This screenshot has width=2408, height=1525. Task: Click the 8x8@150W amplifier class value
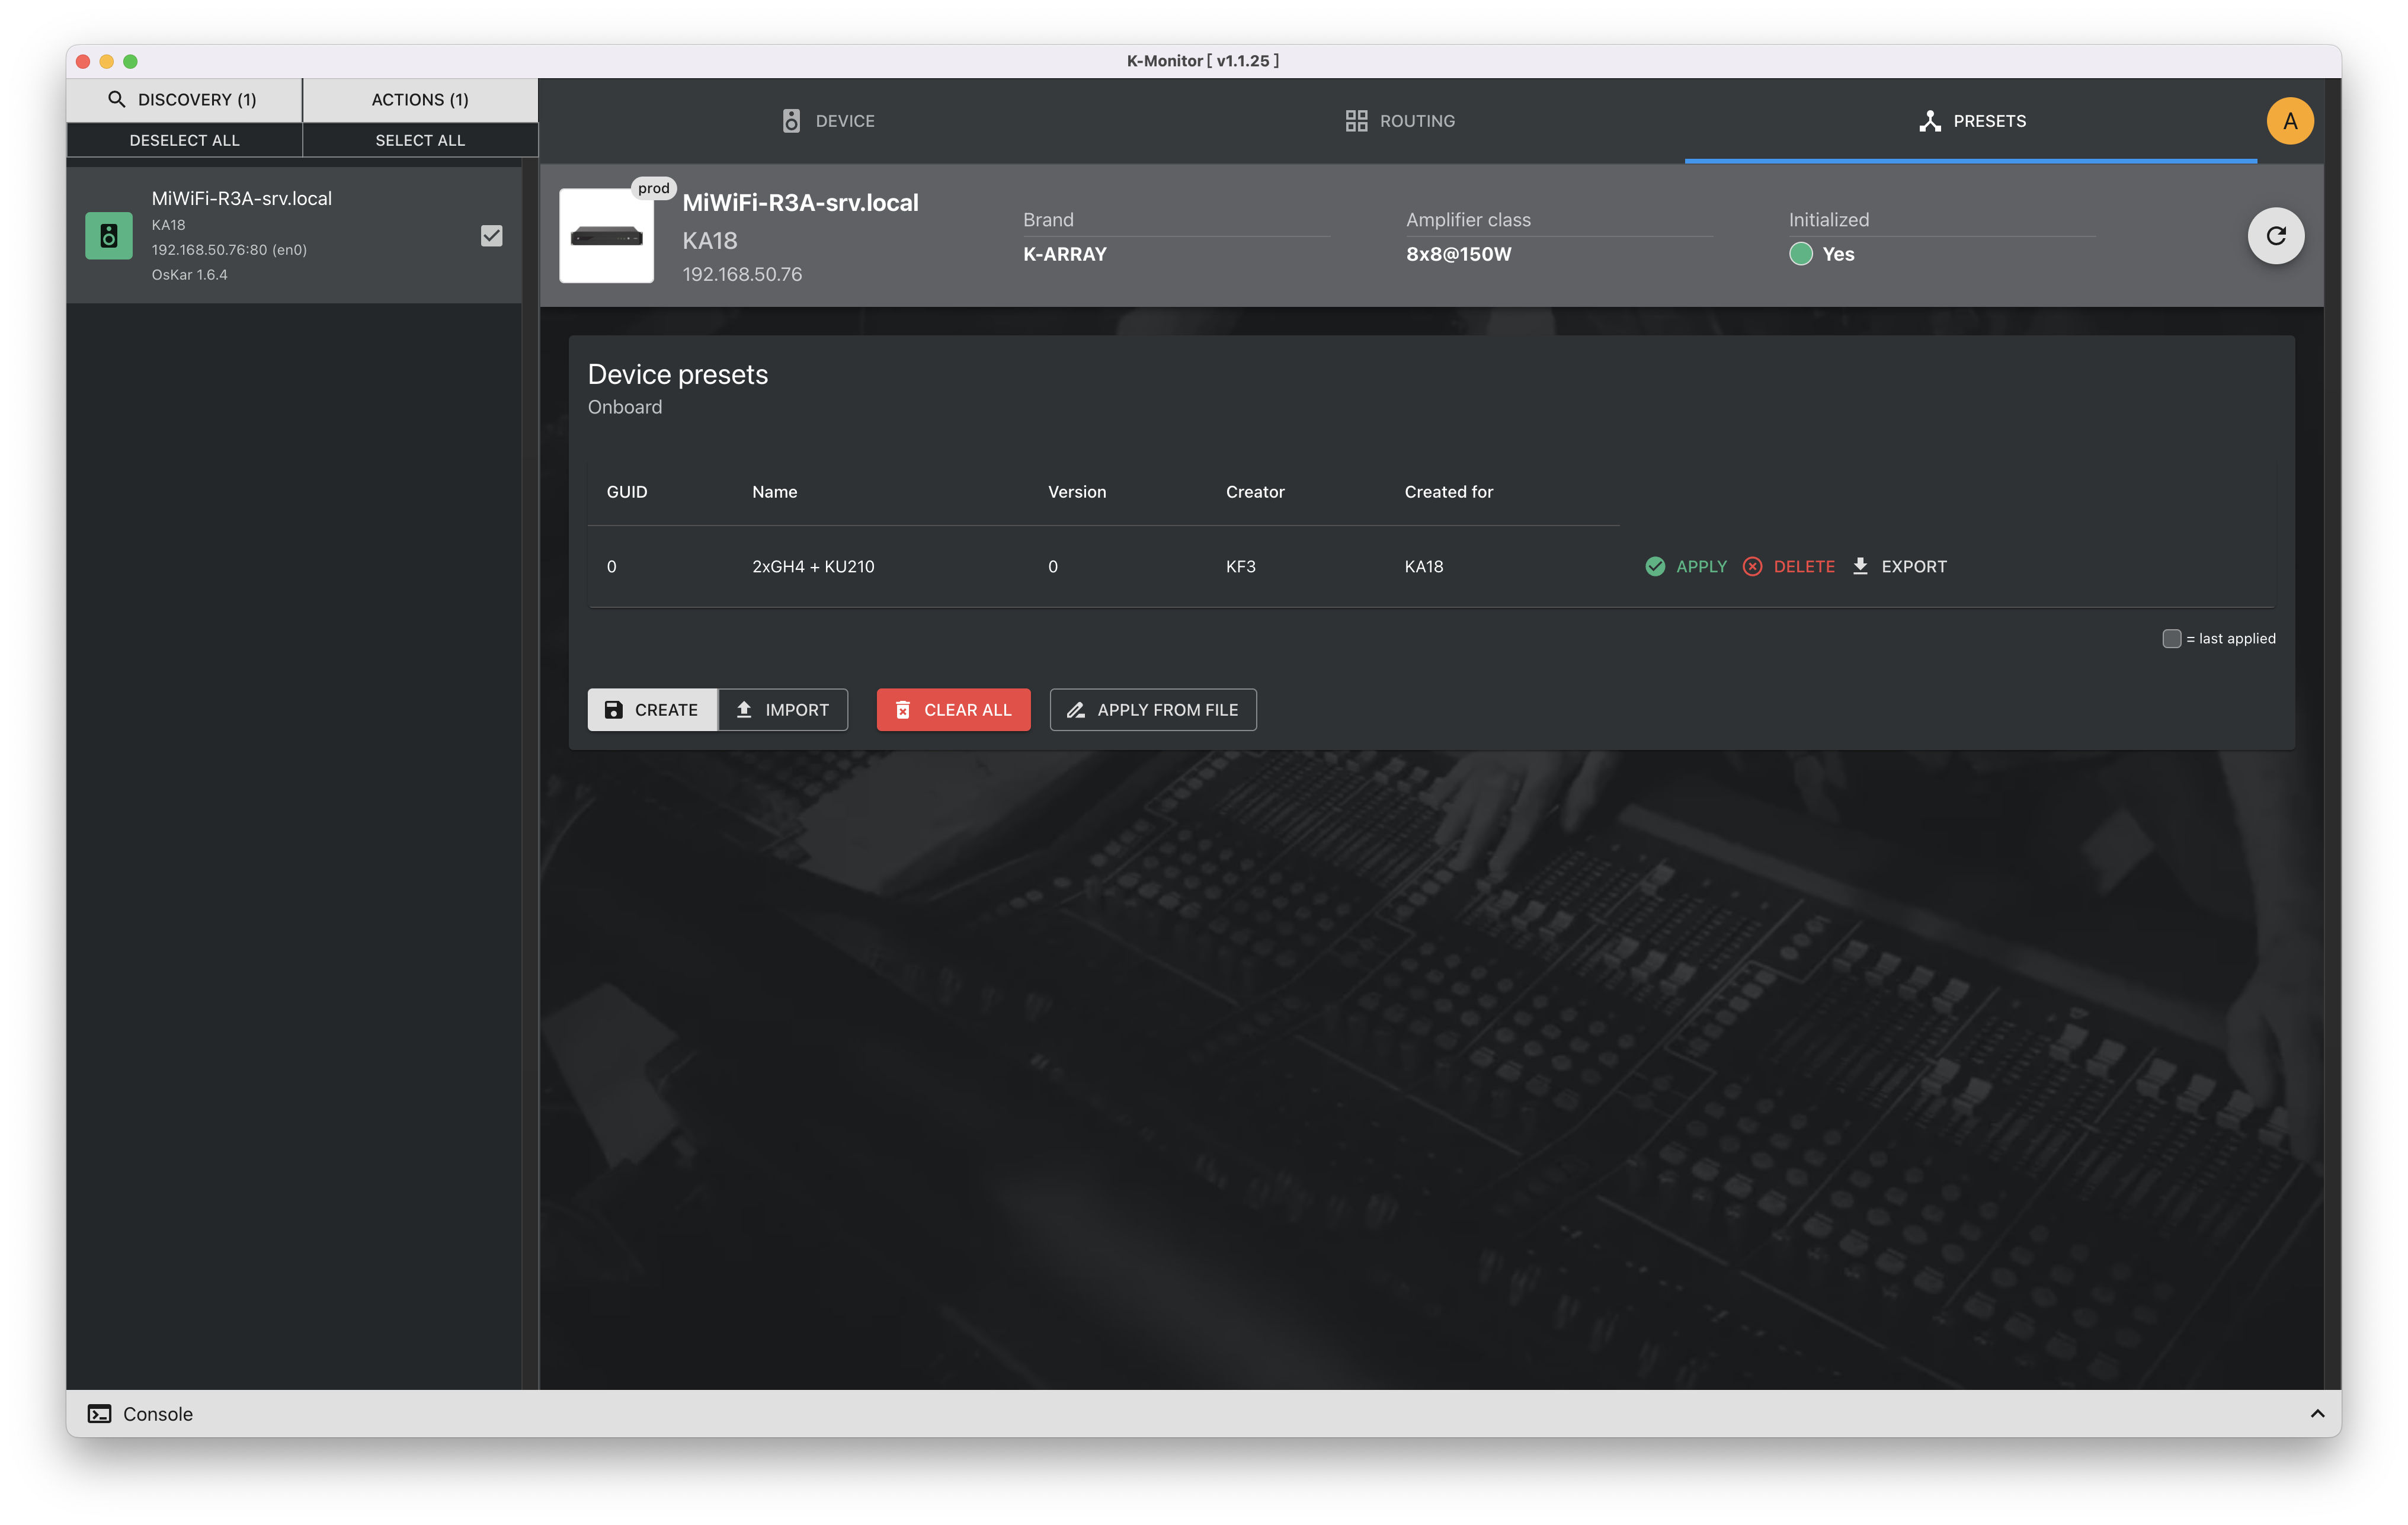point(1459,254)
